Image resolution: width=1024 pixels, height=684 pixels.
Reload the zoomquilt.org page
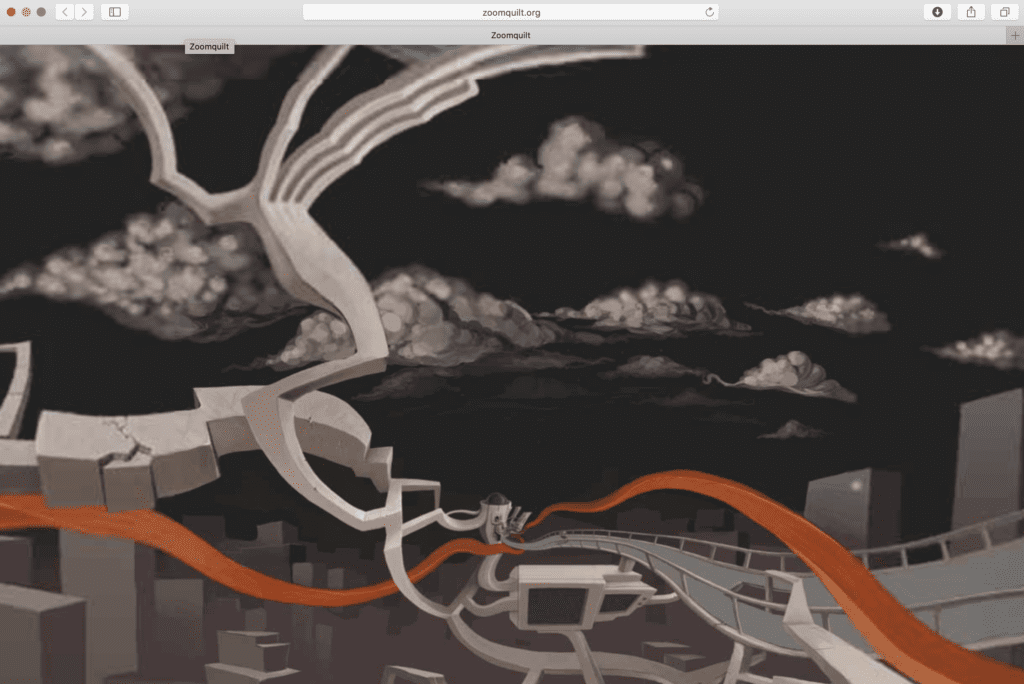(x=709, y=12)
